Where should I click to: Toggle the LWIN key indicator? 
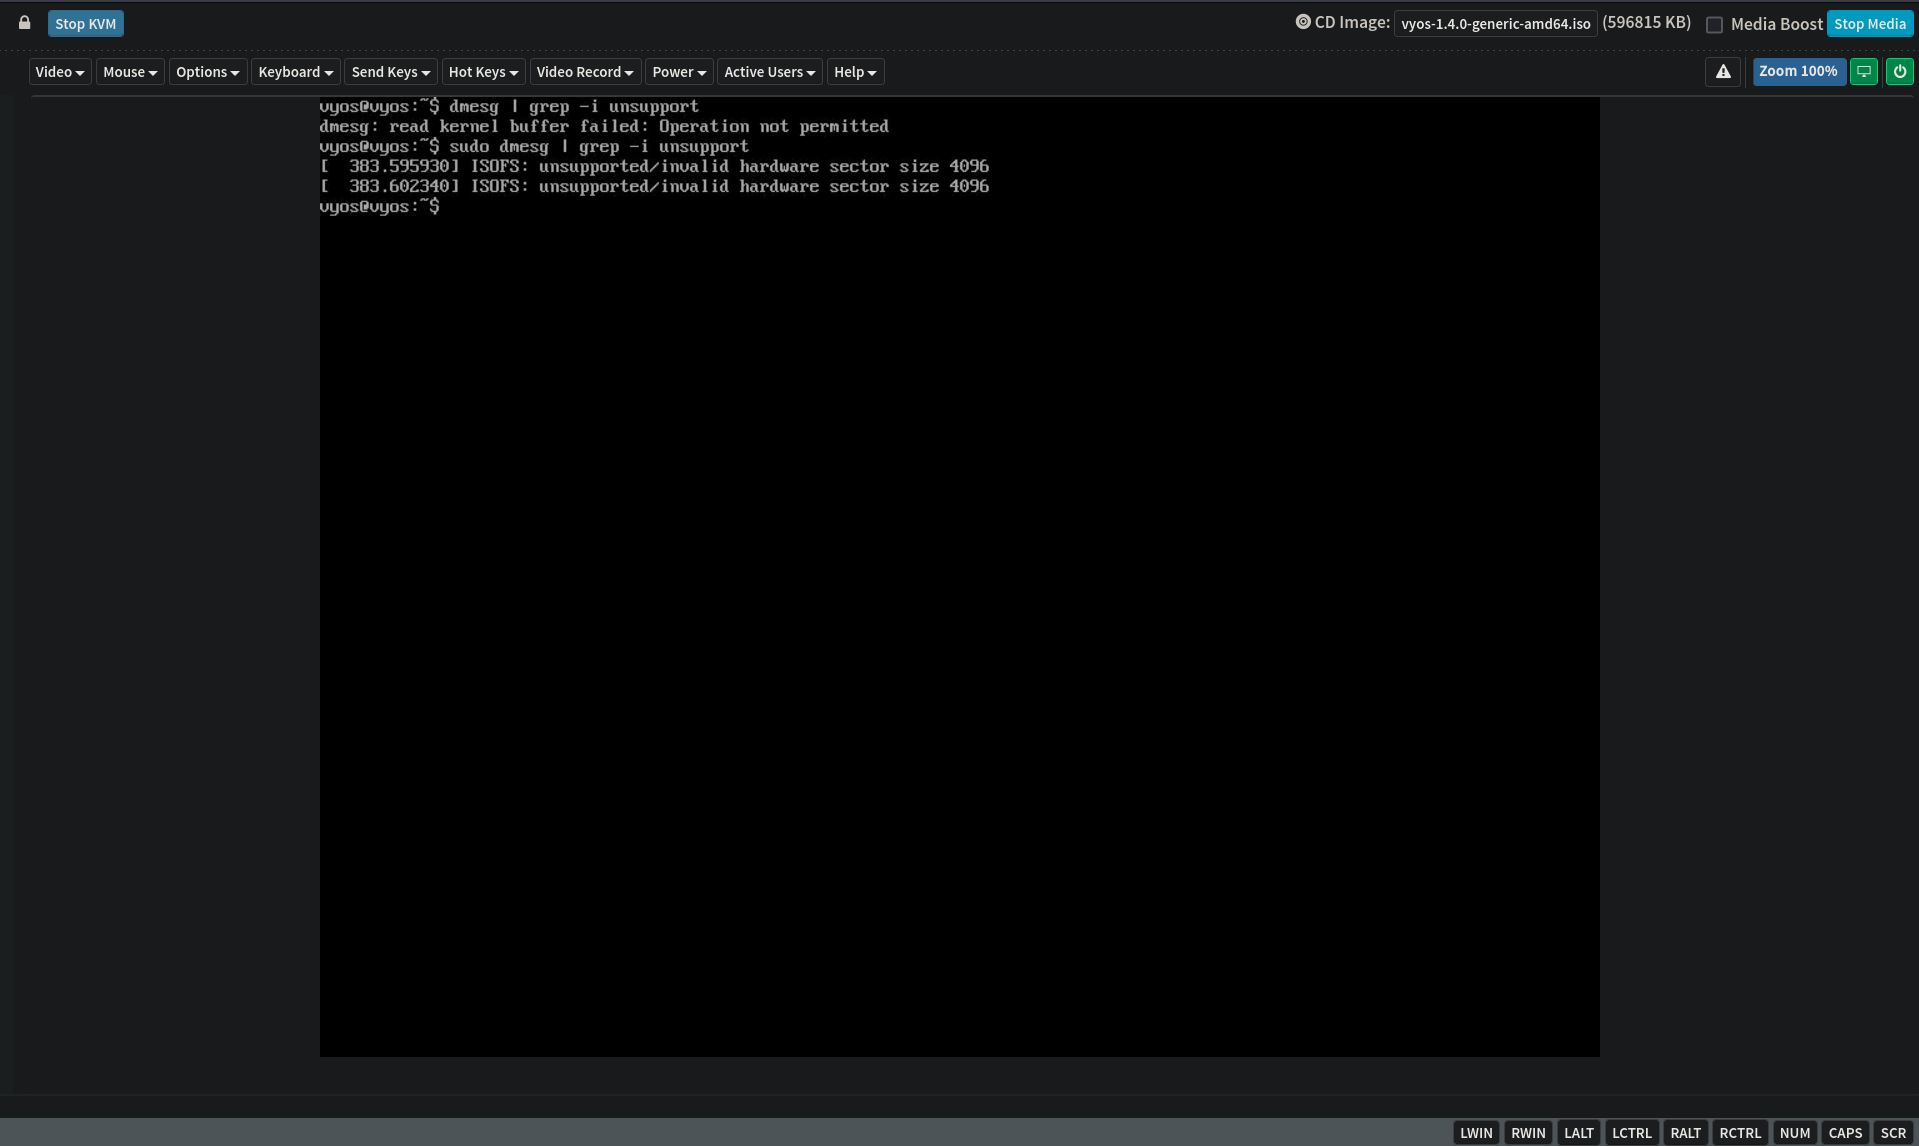click(1475, 1133)
